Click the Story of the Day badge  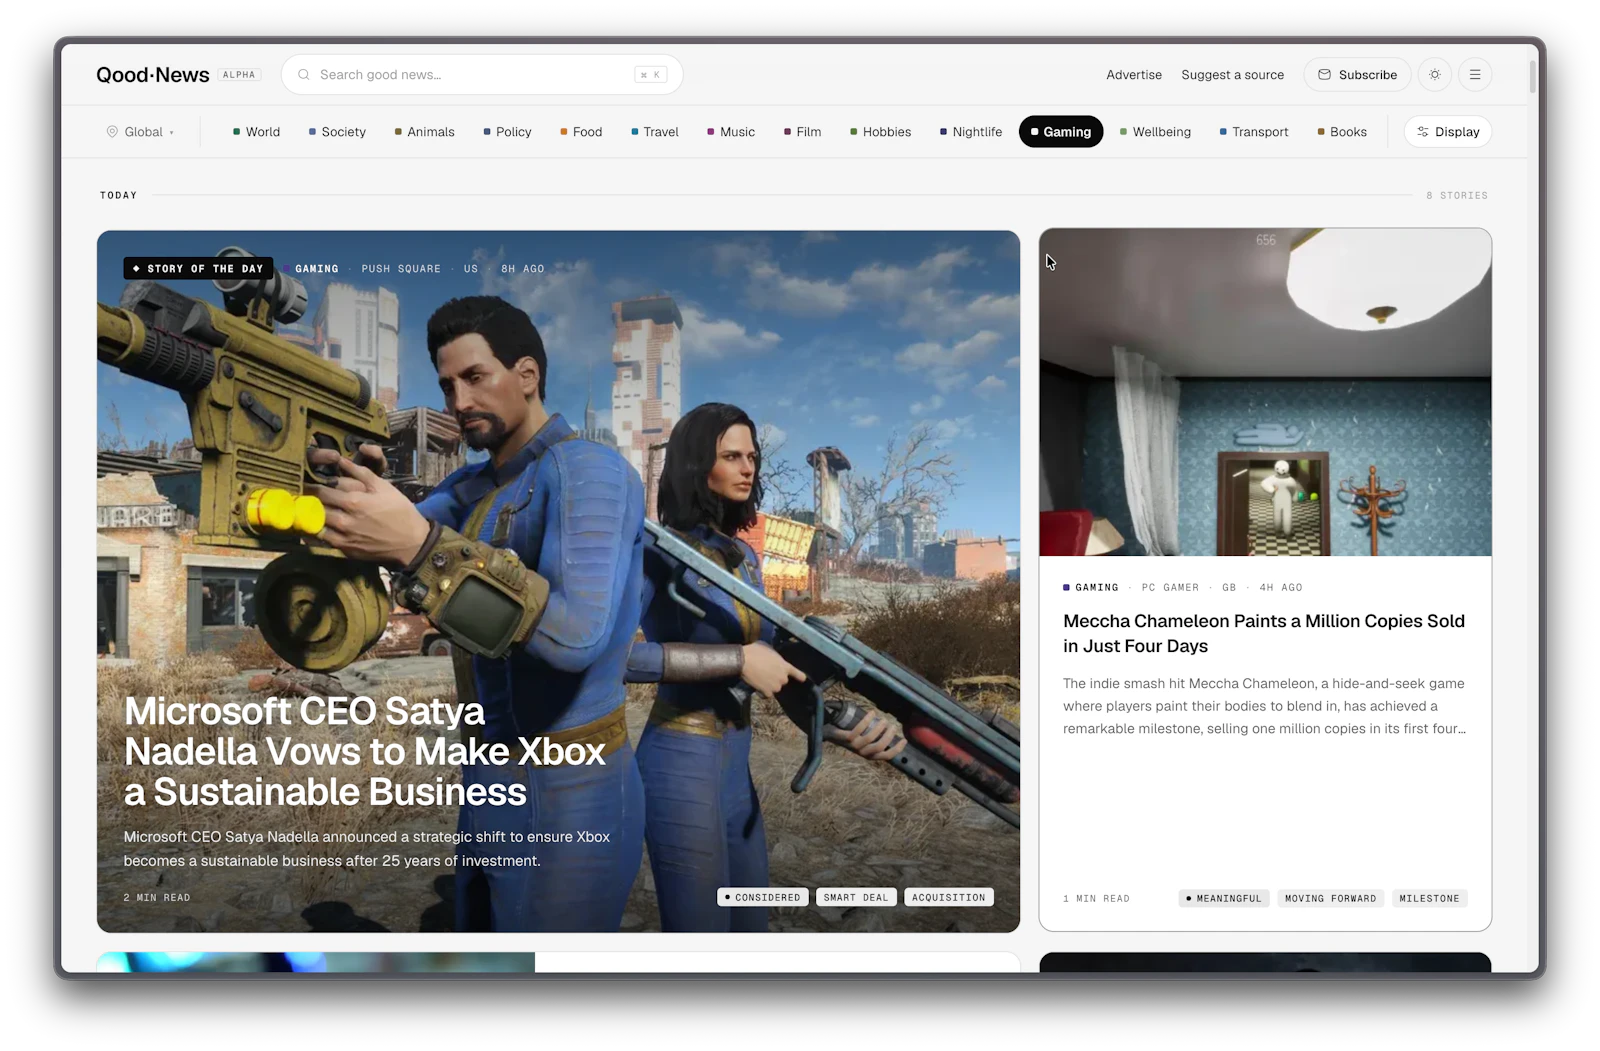[198, 269]
